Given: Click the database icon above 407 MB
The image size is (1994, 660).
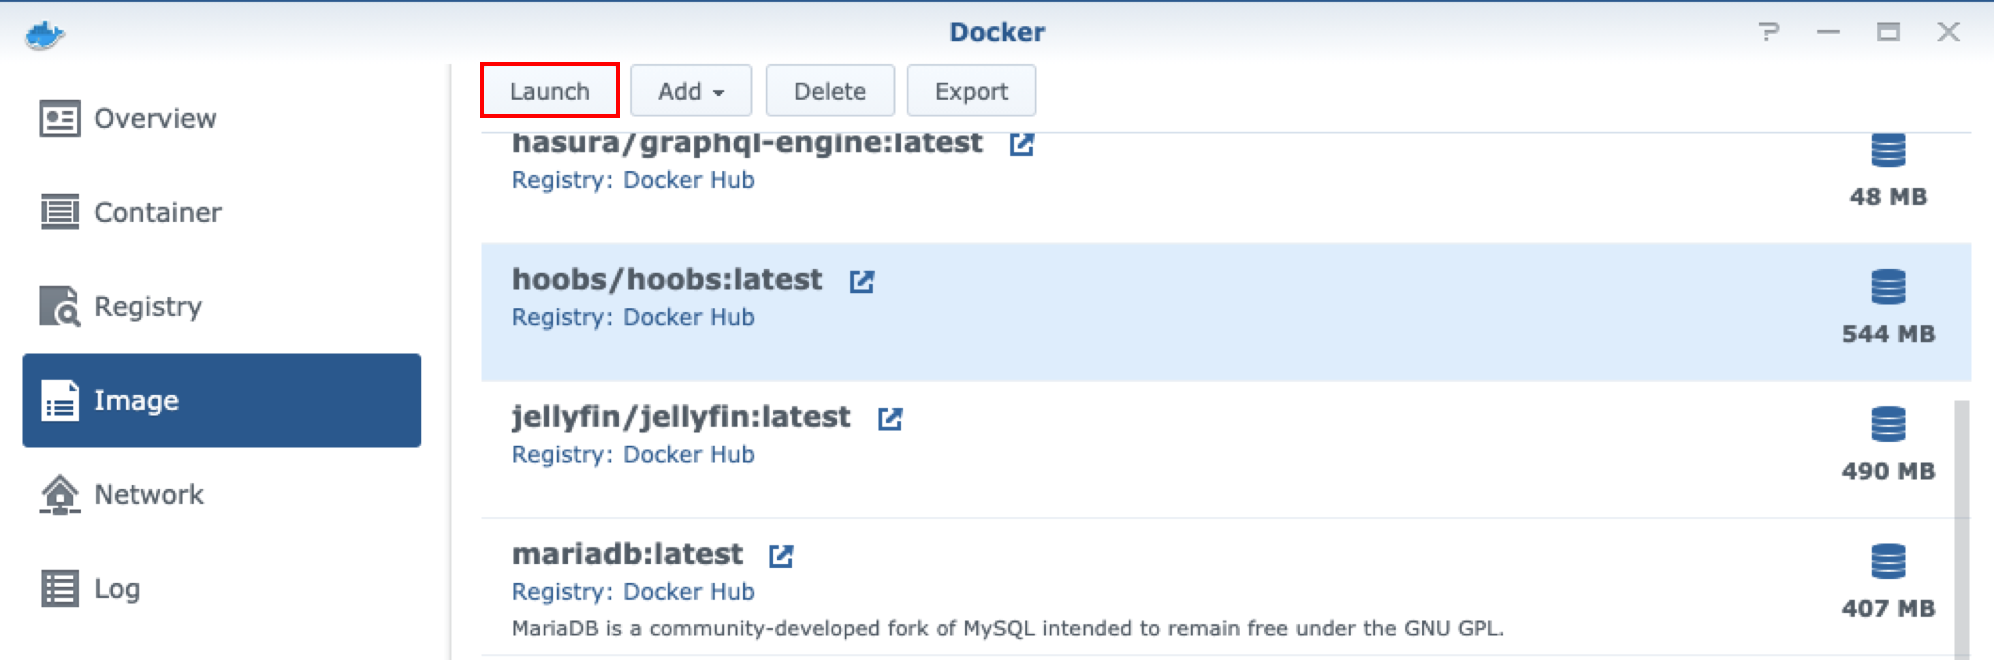Looking at the screenshot, I should point(1888,561).
